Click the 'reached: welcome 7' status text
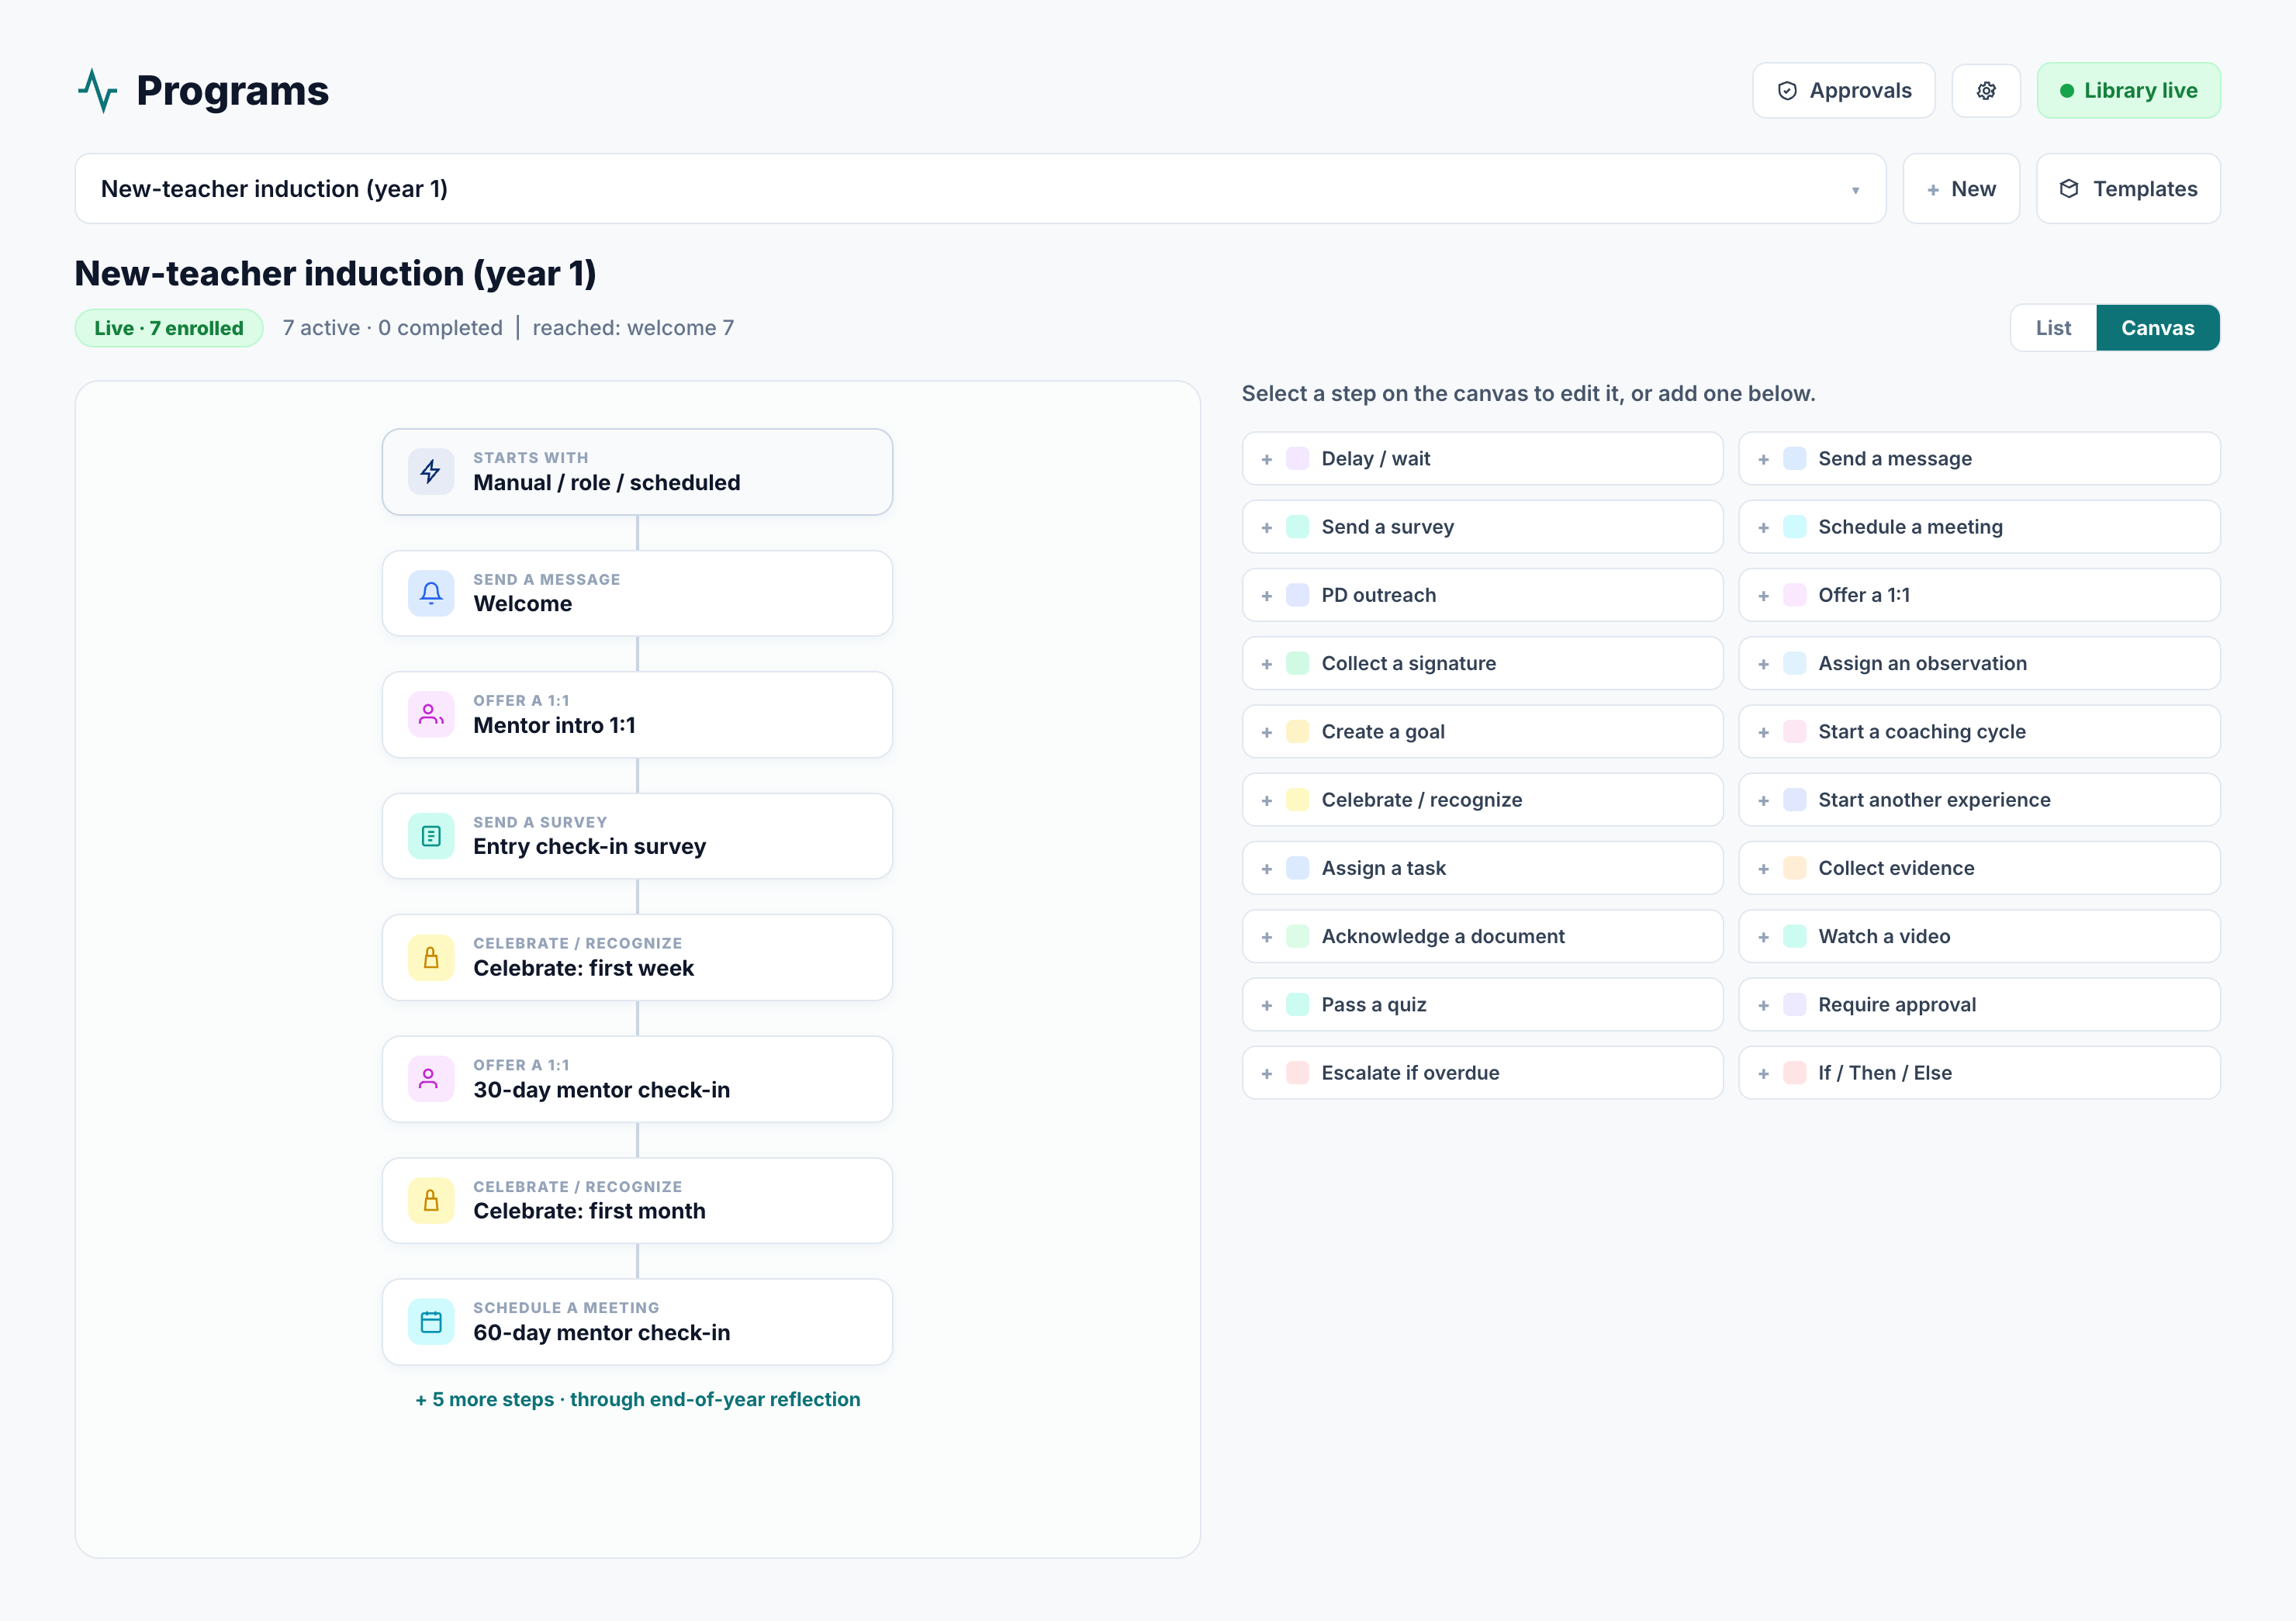2296x1621 pixels. pyautogui.click(x=633, y=328)
